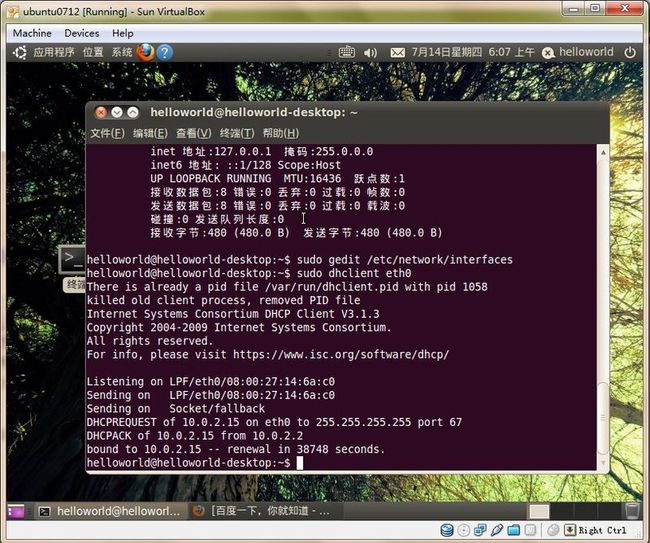Click the VirtualBox shared folders icon
This screenshot has width=650, height=543.
point(514,530)
